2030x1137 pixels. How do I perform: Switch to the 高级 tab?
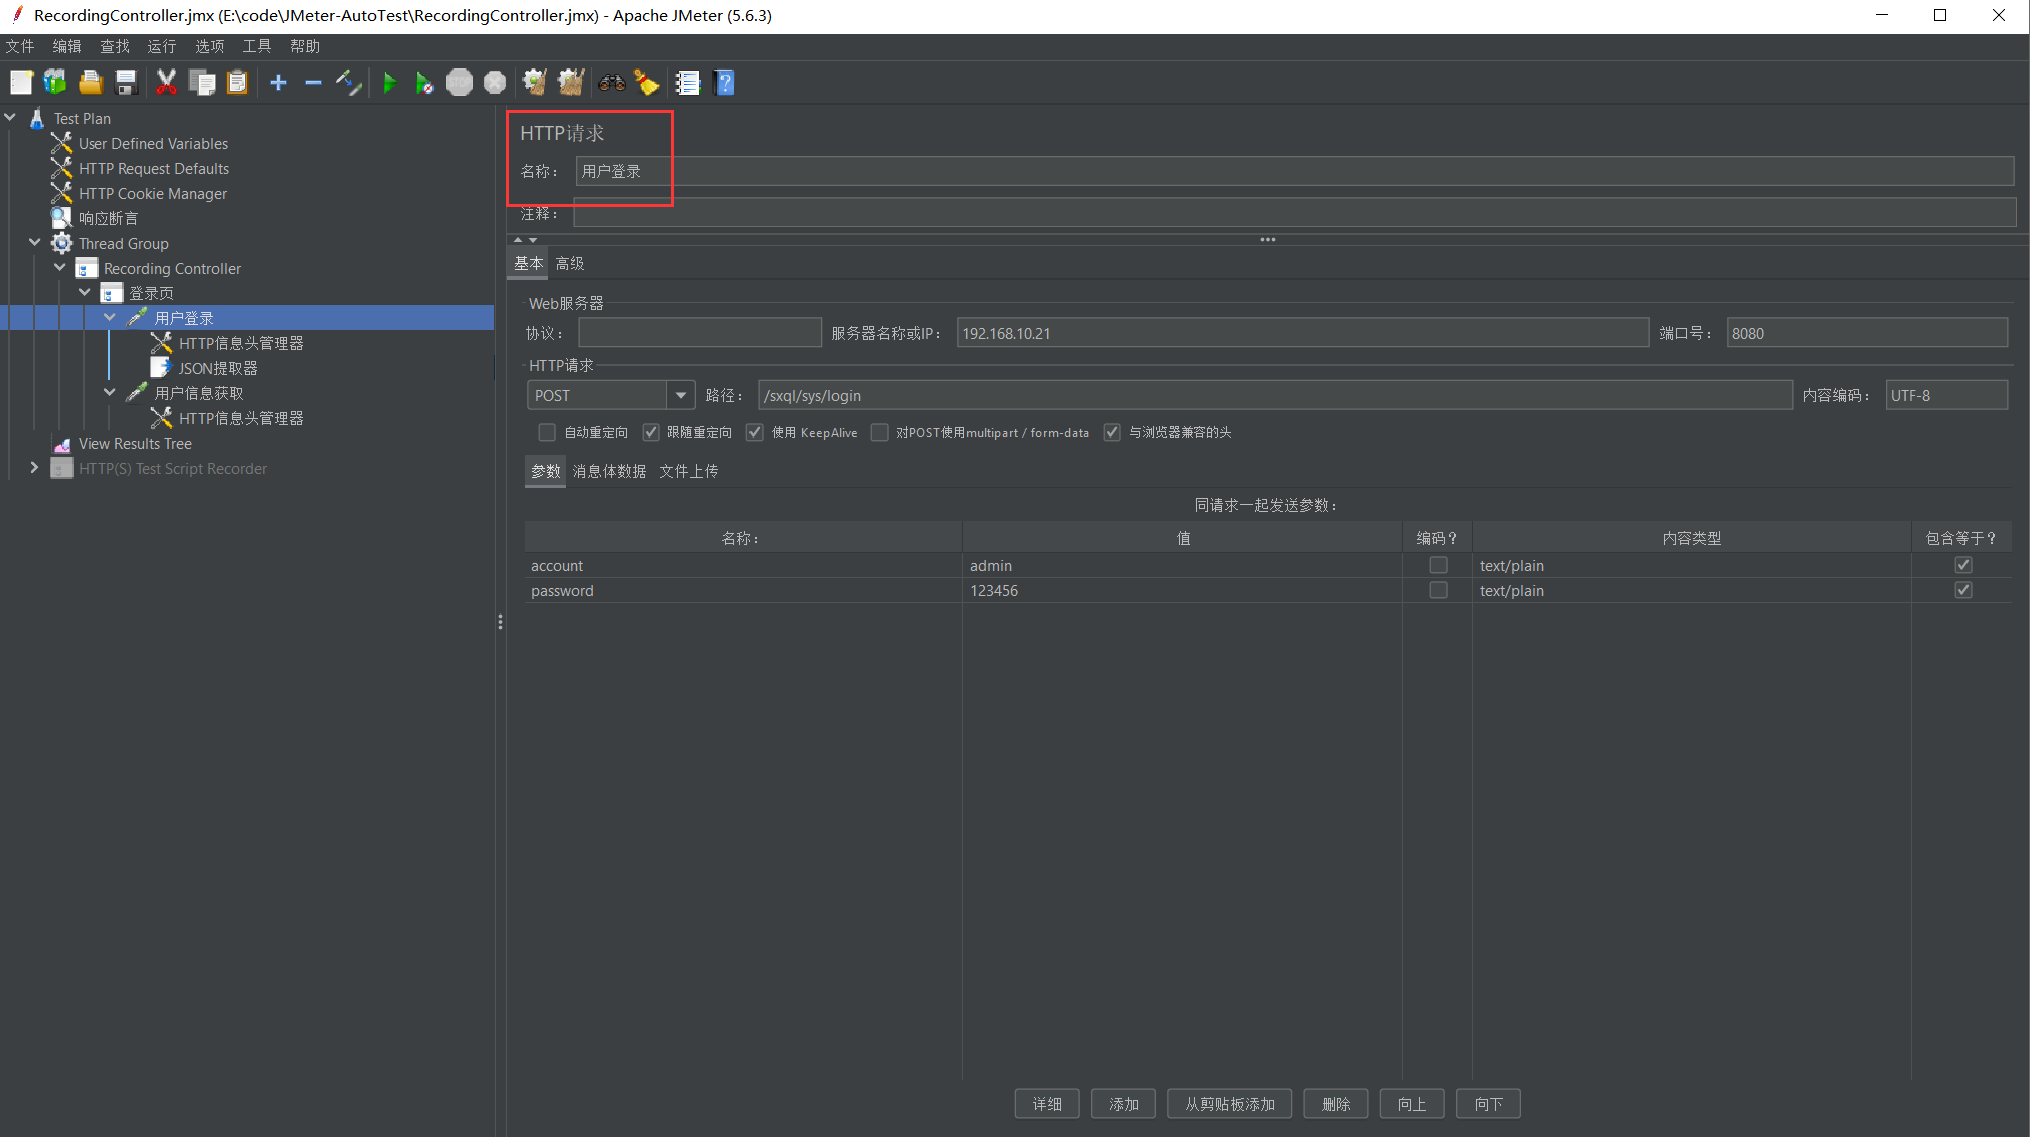click(x=570, y=263)
